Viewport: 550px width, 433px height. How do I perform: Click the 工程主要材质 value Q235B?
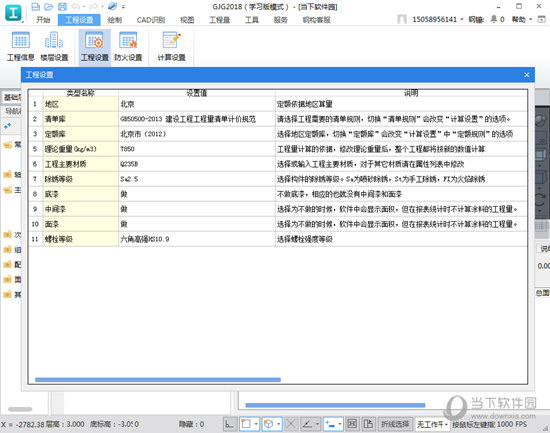(197, 164)
